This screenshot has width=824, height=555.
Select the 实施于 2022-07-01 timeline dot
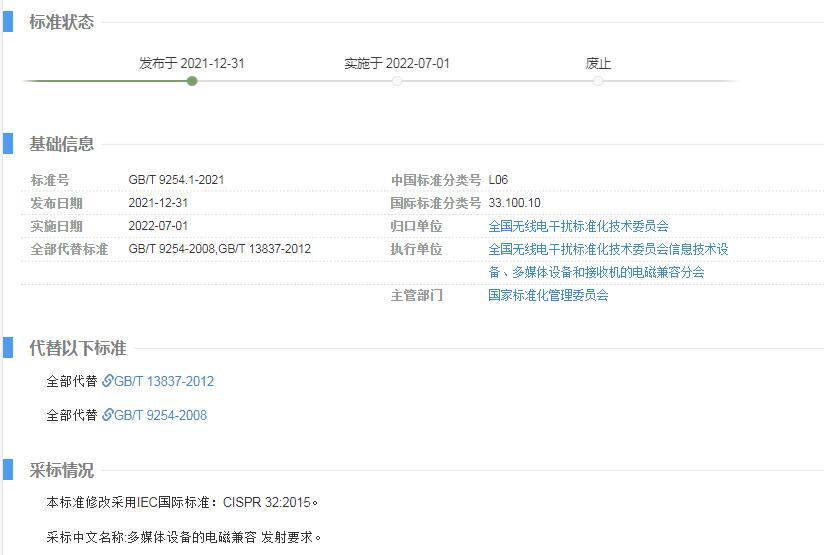tap(397, 81)
